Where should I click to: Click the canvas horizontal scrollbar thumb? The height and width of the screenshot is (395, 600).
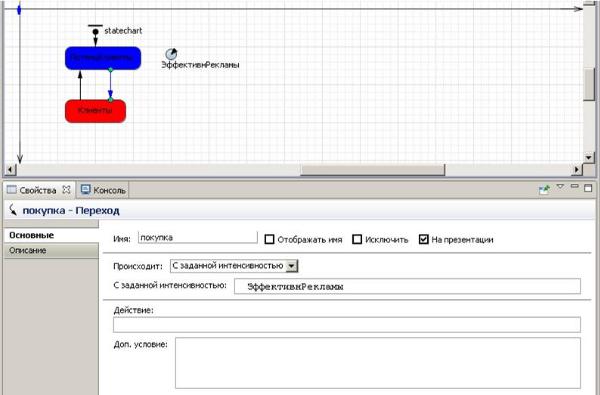tap(373, 170)
